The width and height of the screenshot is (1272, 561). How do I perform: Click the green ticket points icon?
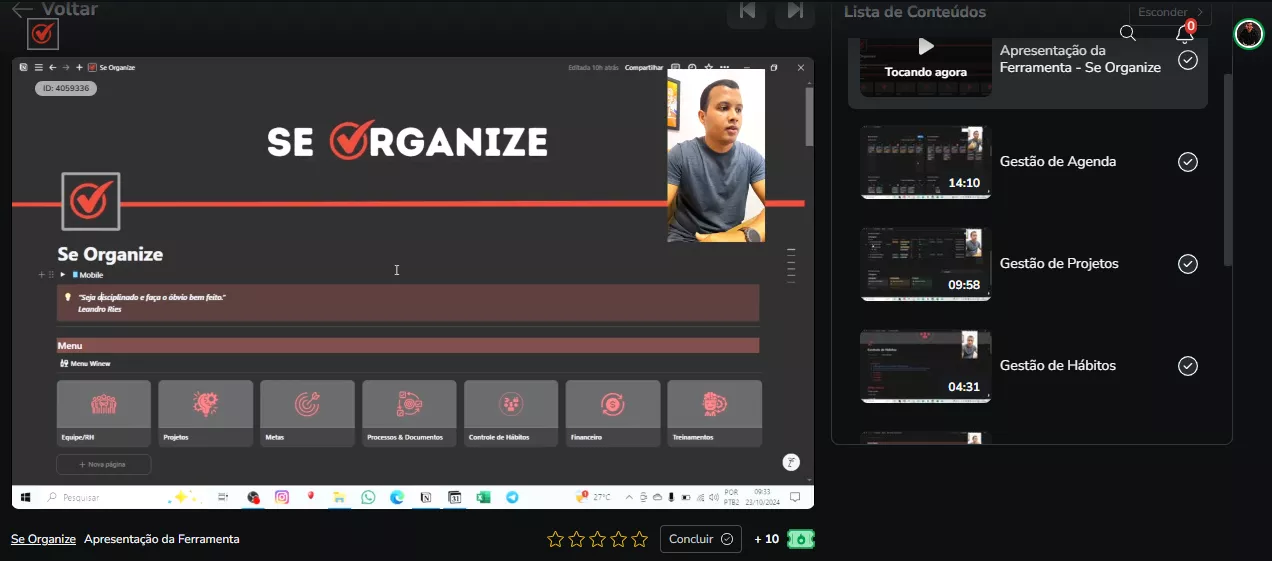click(x=801, y=539)
